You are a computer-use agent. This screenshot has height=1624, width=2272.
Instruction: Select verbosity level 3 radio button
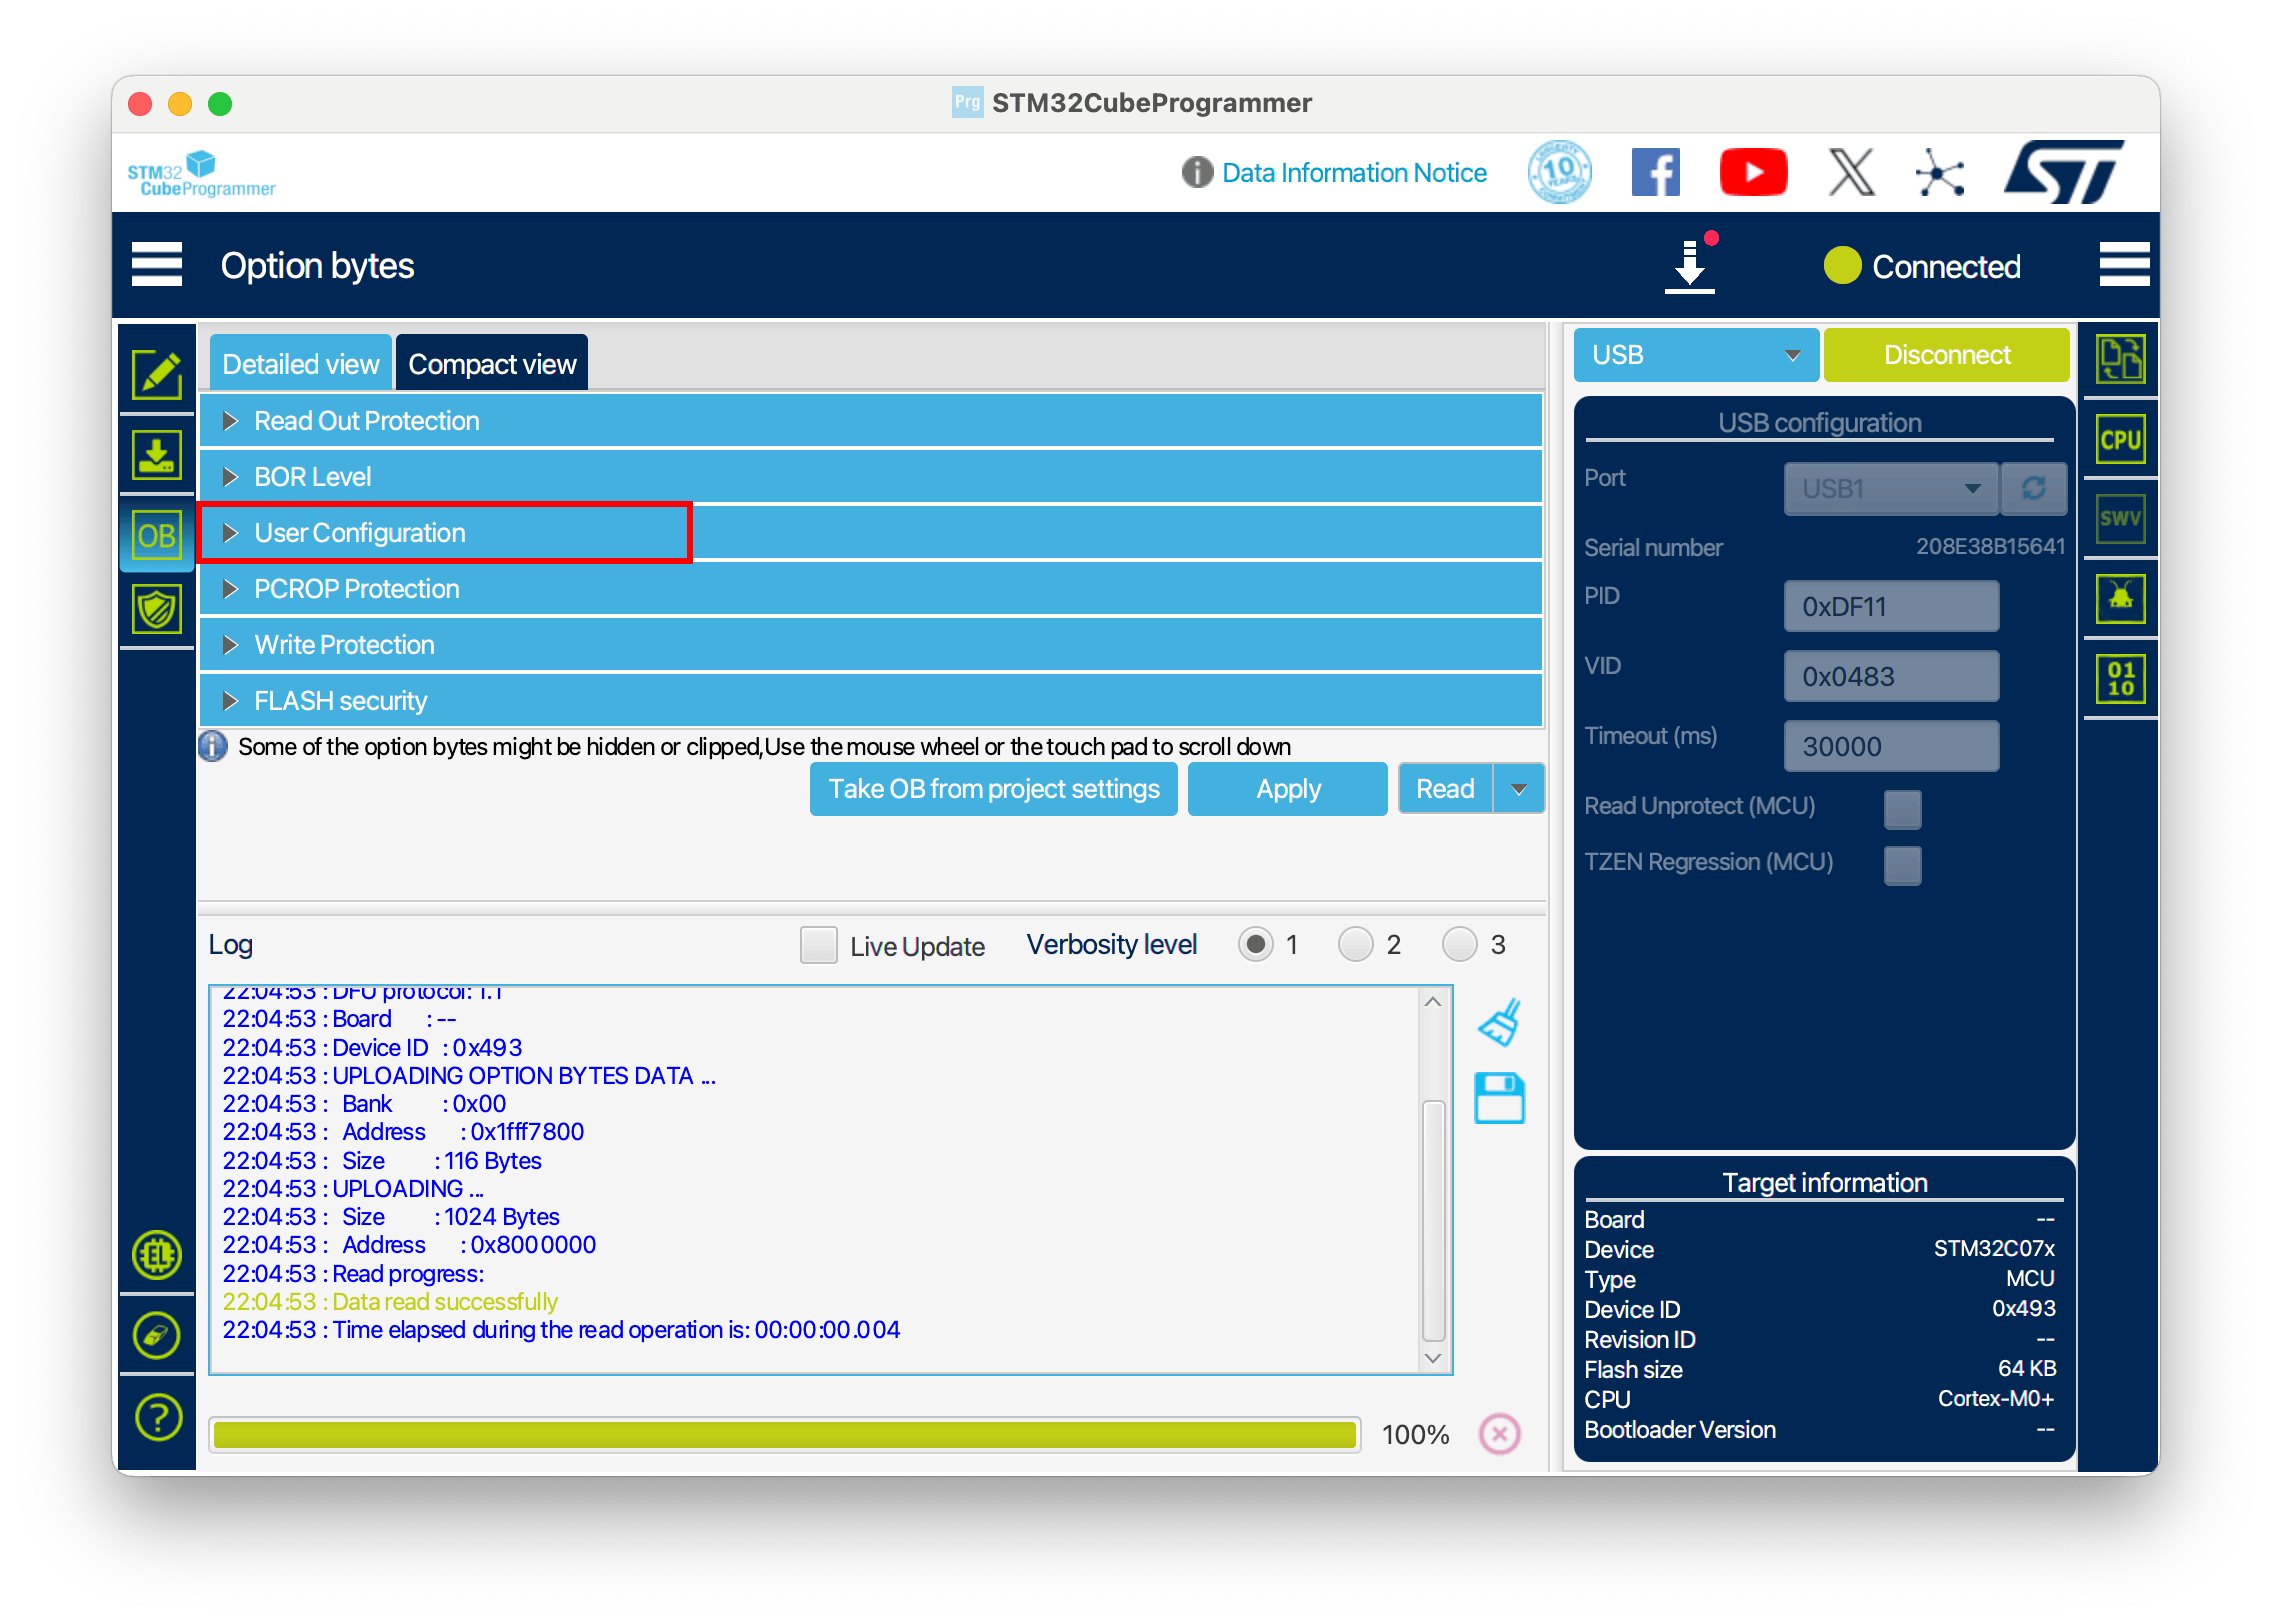[1460, 944]
